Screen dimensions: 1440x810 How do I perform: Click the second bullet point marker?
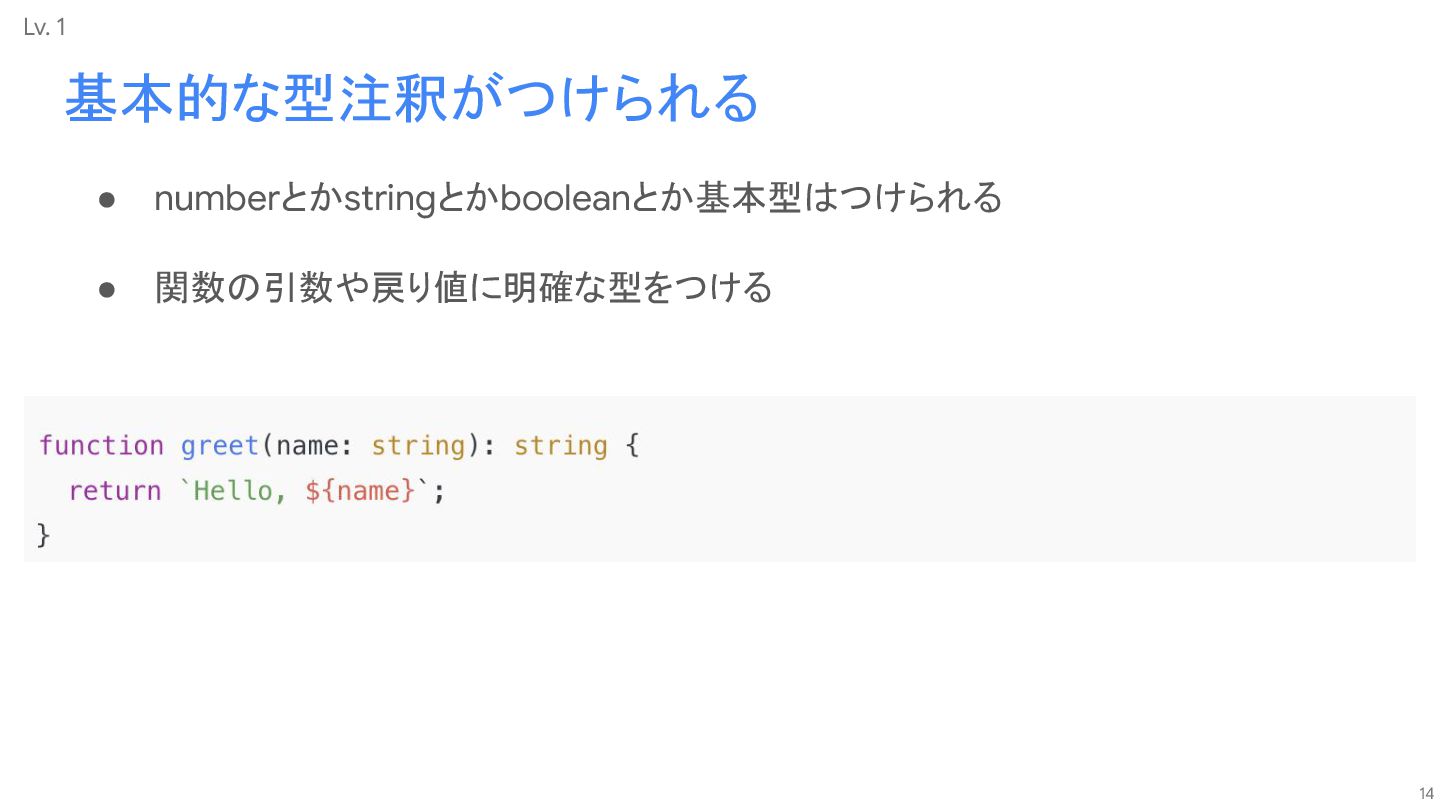coord(109,290)
